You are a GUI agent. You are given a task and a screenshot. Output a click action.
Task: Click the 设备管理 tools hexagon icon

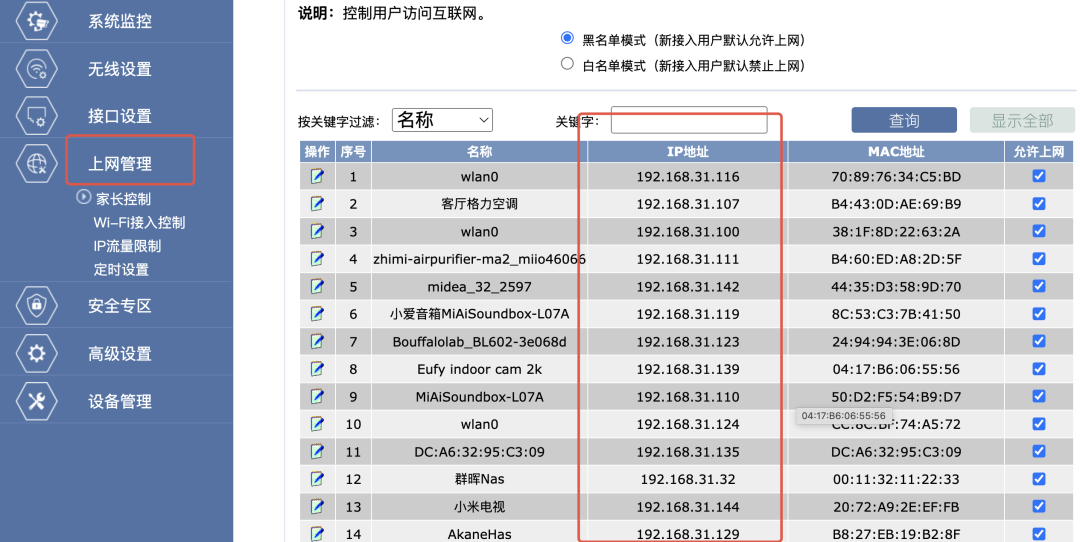[38, 401]
